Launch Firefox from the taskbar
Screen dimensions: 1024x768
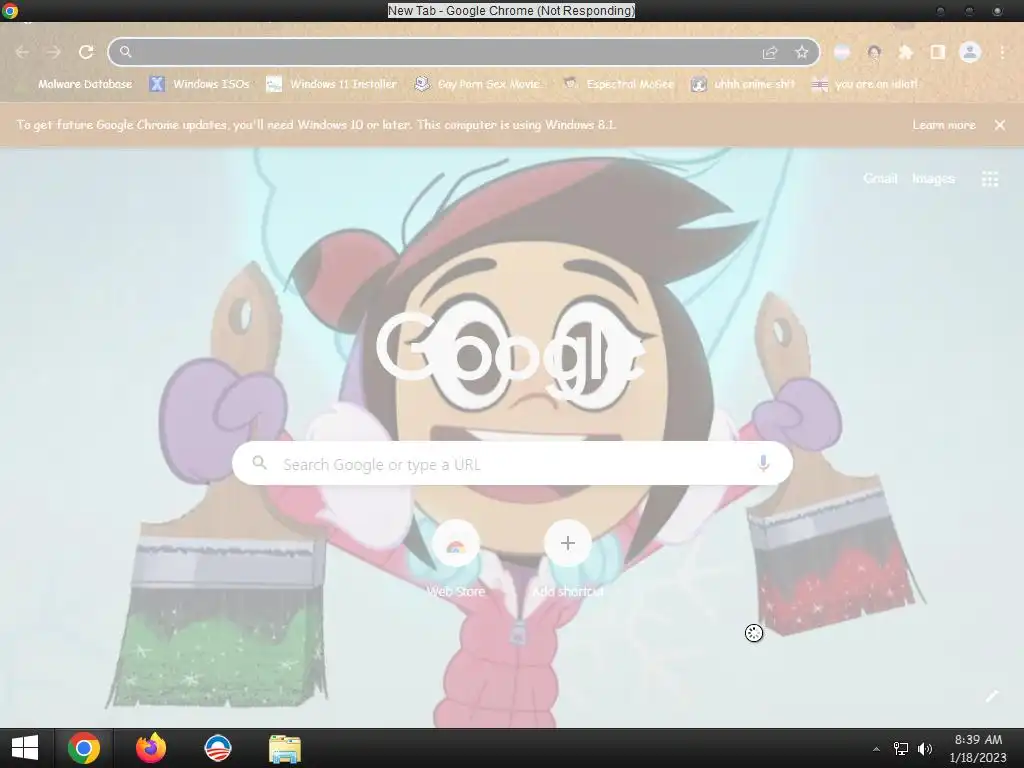[x=151, y=748]
